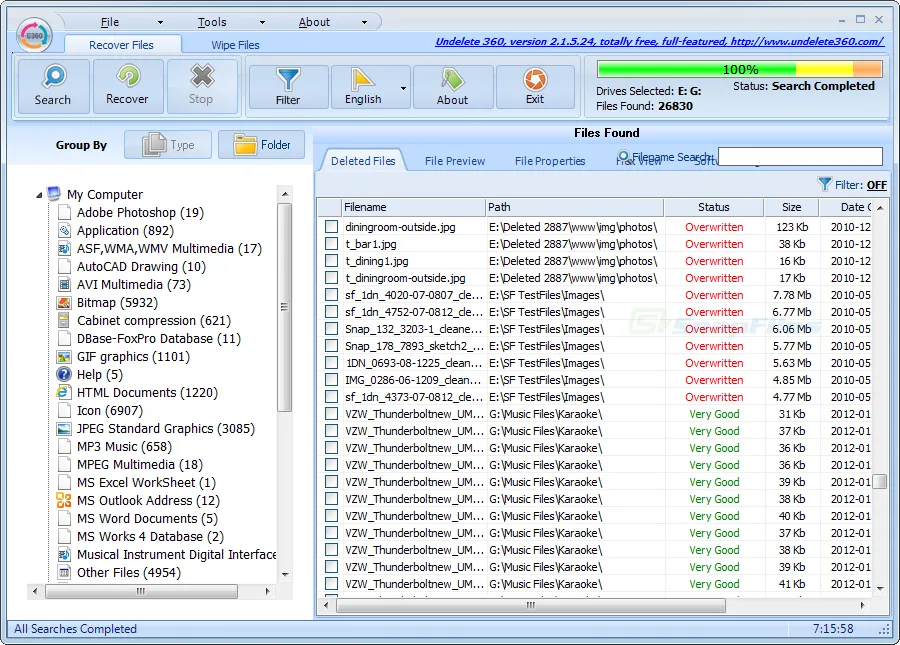Sort by the Size column header

click(792, 207)
